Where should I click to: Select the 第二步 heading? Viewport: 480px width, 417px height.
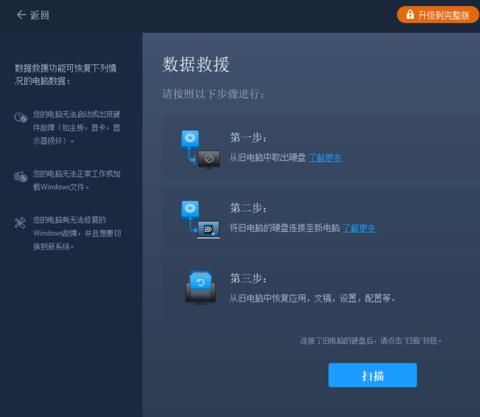[x=248, y=208]
